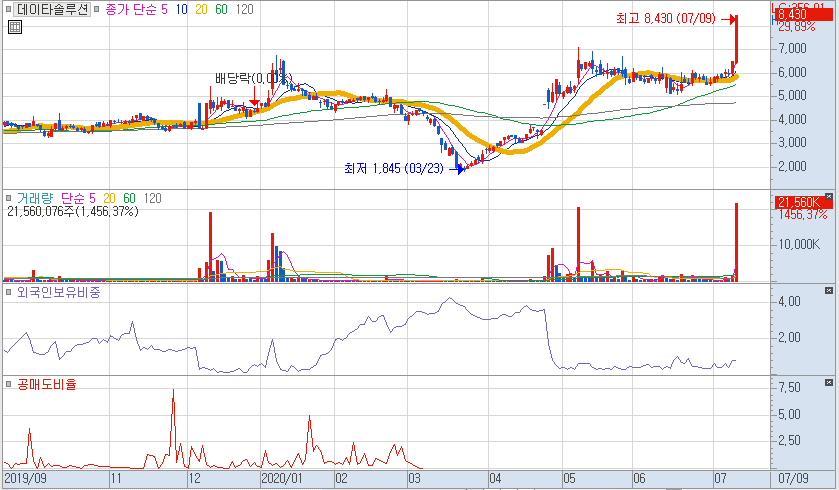839x490 pixels.
Task: Select the price 5-day average legend
Action: click(x=164, y=9)
